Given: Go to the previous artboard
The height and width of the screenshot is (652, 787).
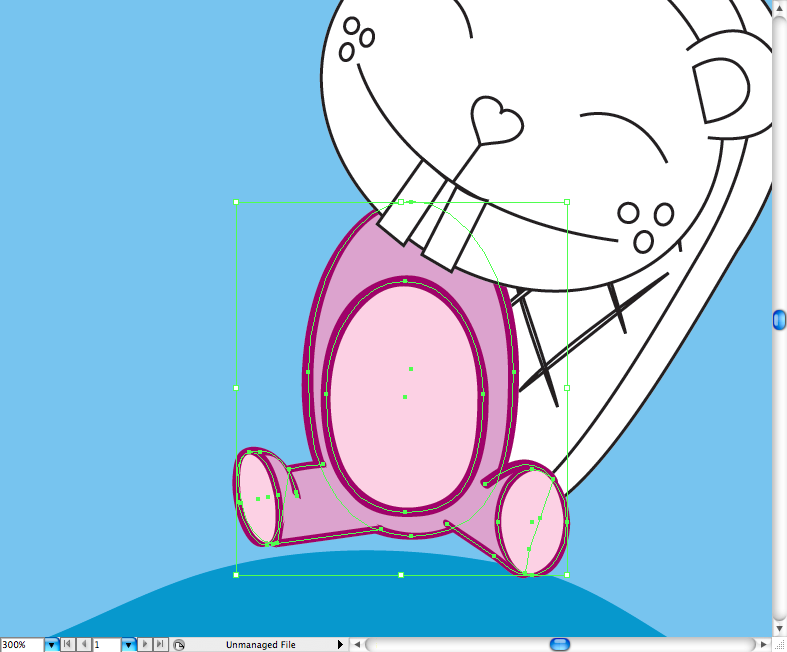Looking at the screenshot, I should pos(84,645).
